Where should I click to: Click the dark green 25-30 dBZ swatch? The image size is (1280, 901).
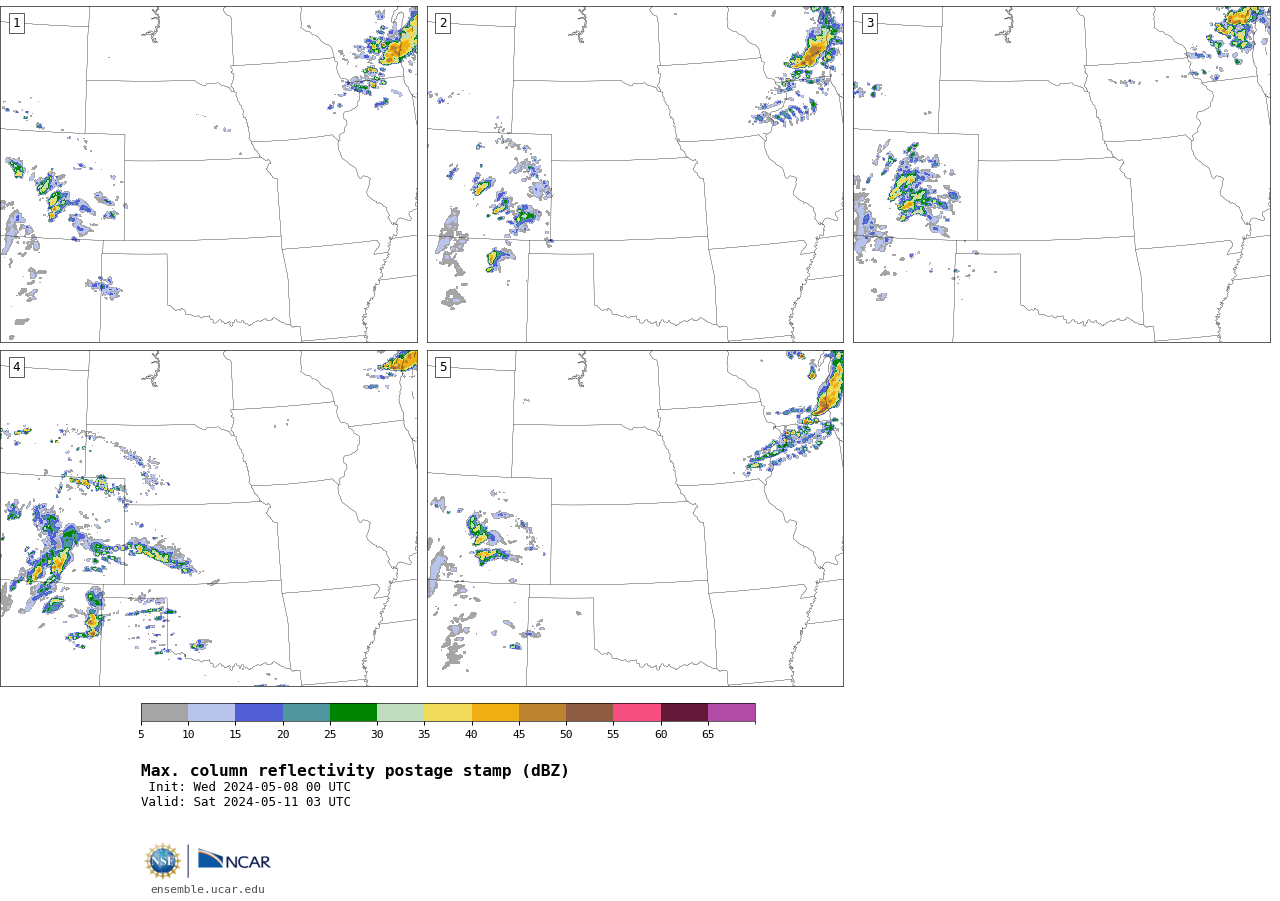(353, 712)
